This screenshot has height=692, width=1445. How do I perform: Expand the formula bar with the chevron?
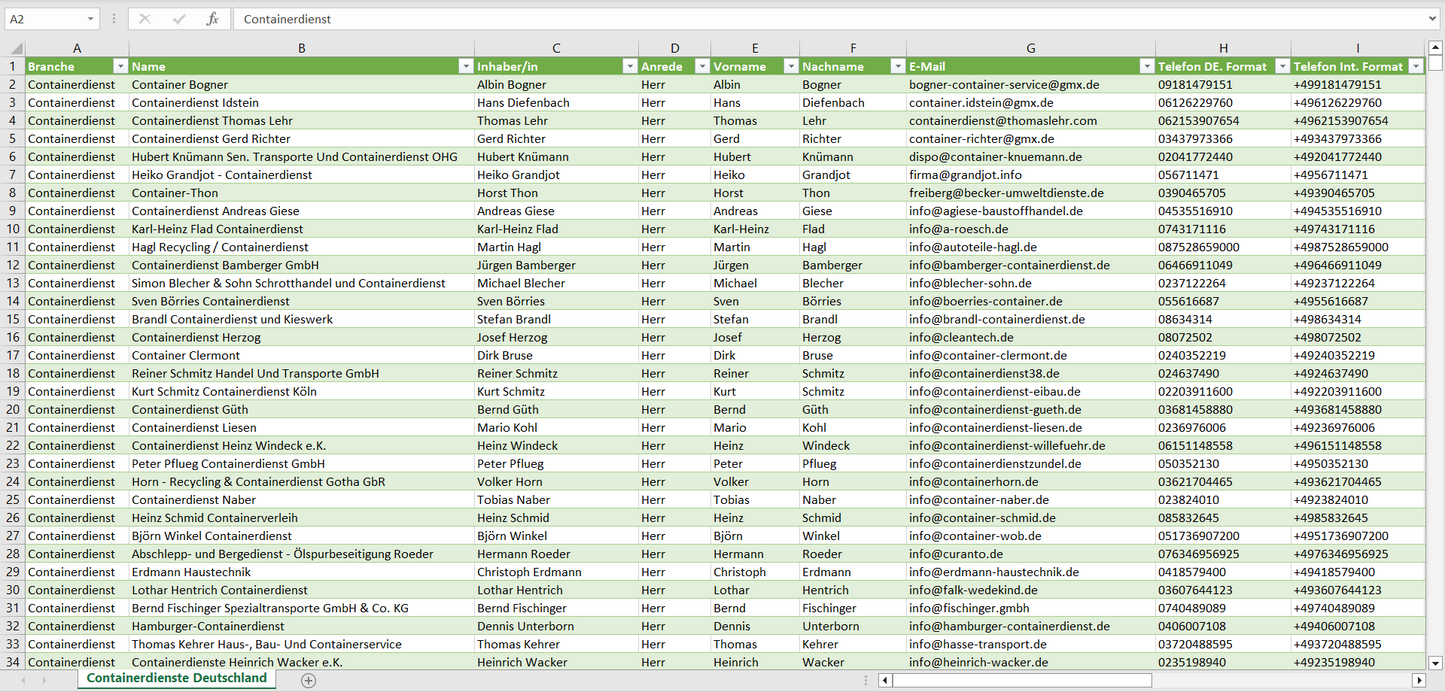pyautogui.click(x=1434, y=19)
